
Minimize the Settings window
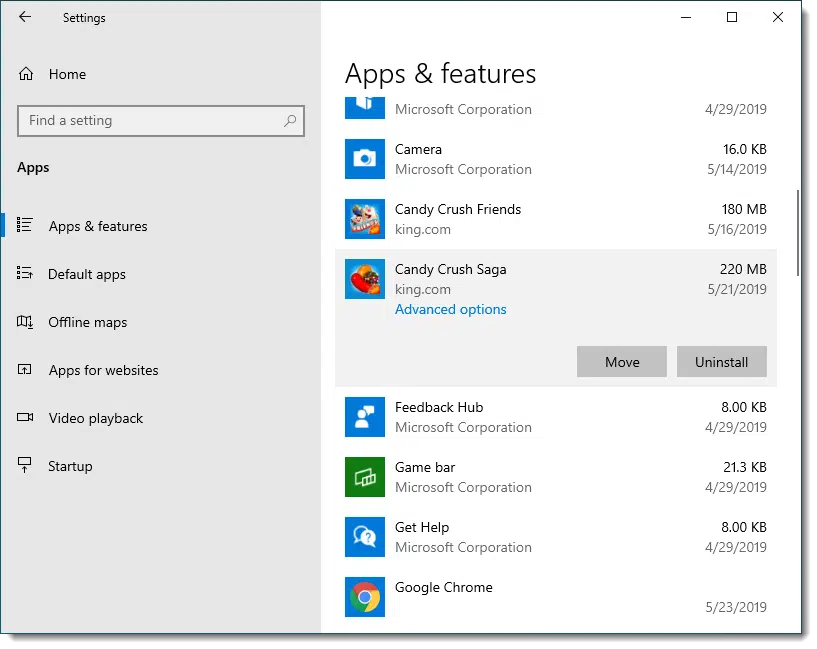(x=686, y=17)
